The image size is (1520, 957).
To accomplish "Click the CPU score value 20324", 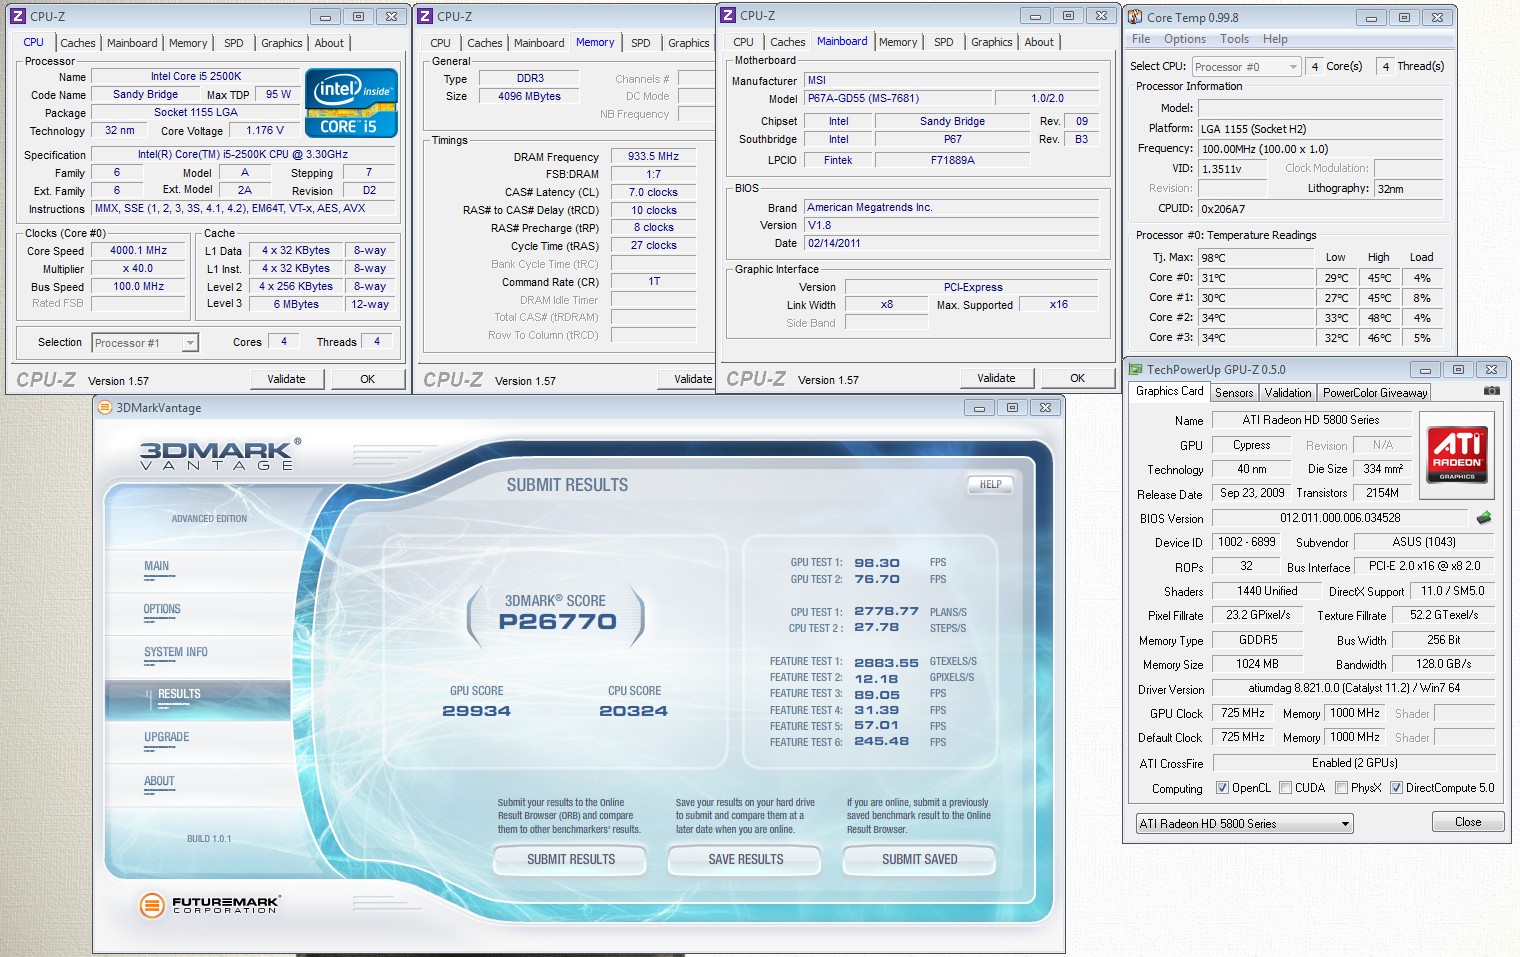I will (633, 711).
